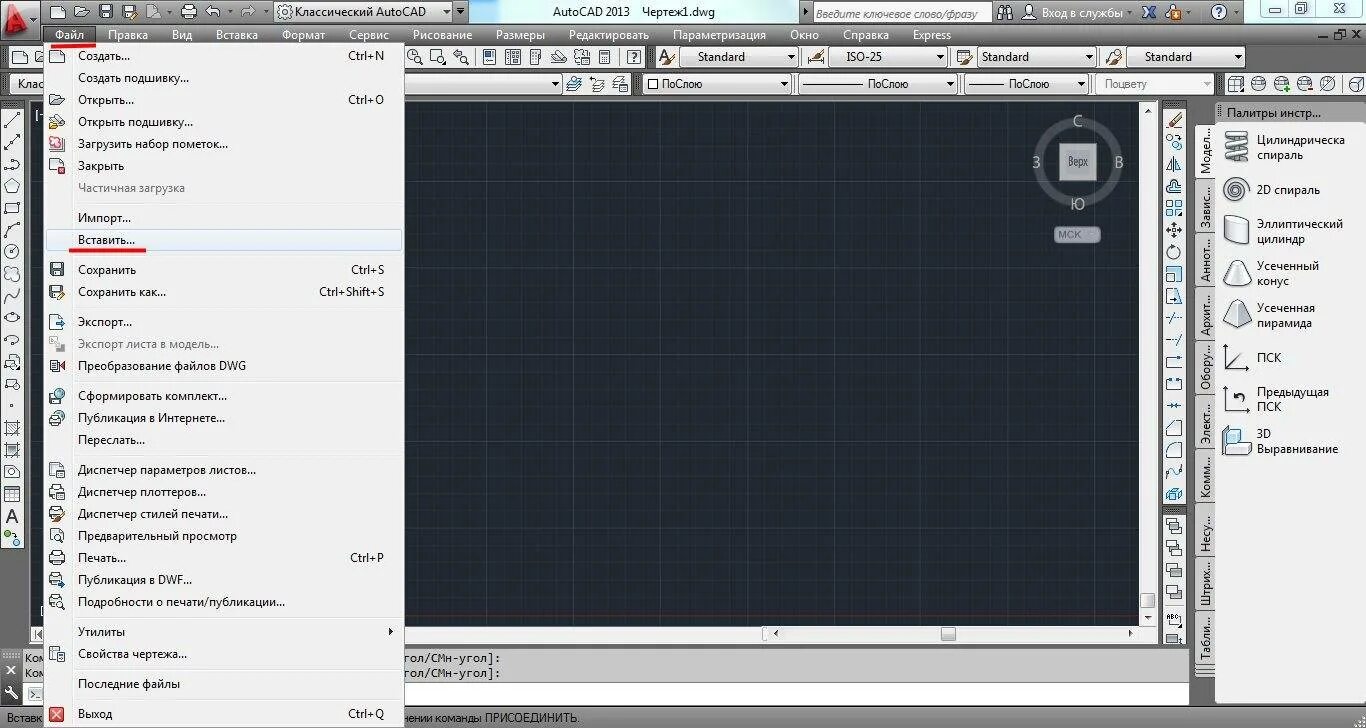Click the Cylindrical spiral tool icon
This screenshot has width=1366, height=728.
(x=1237, y=147)
